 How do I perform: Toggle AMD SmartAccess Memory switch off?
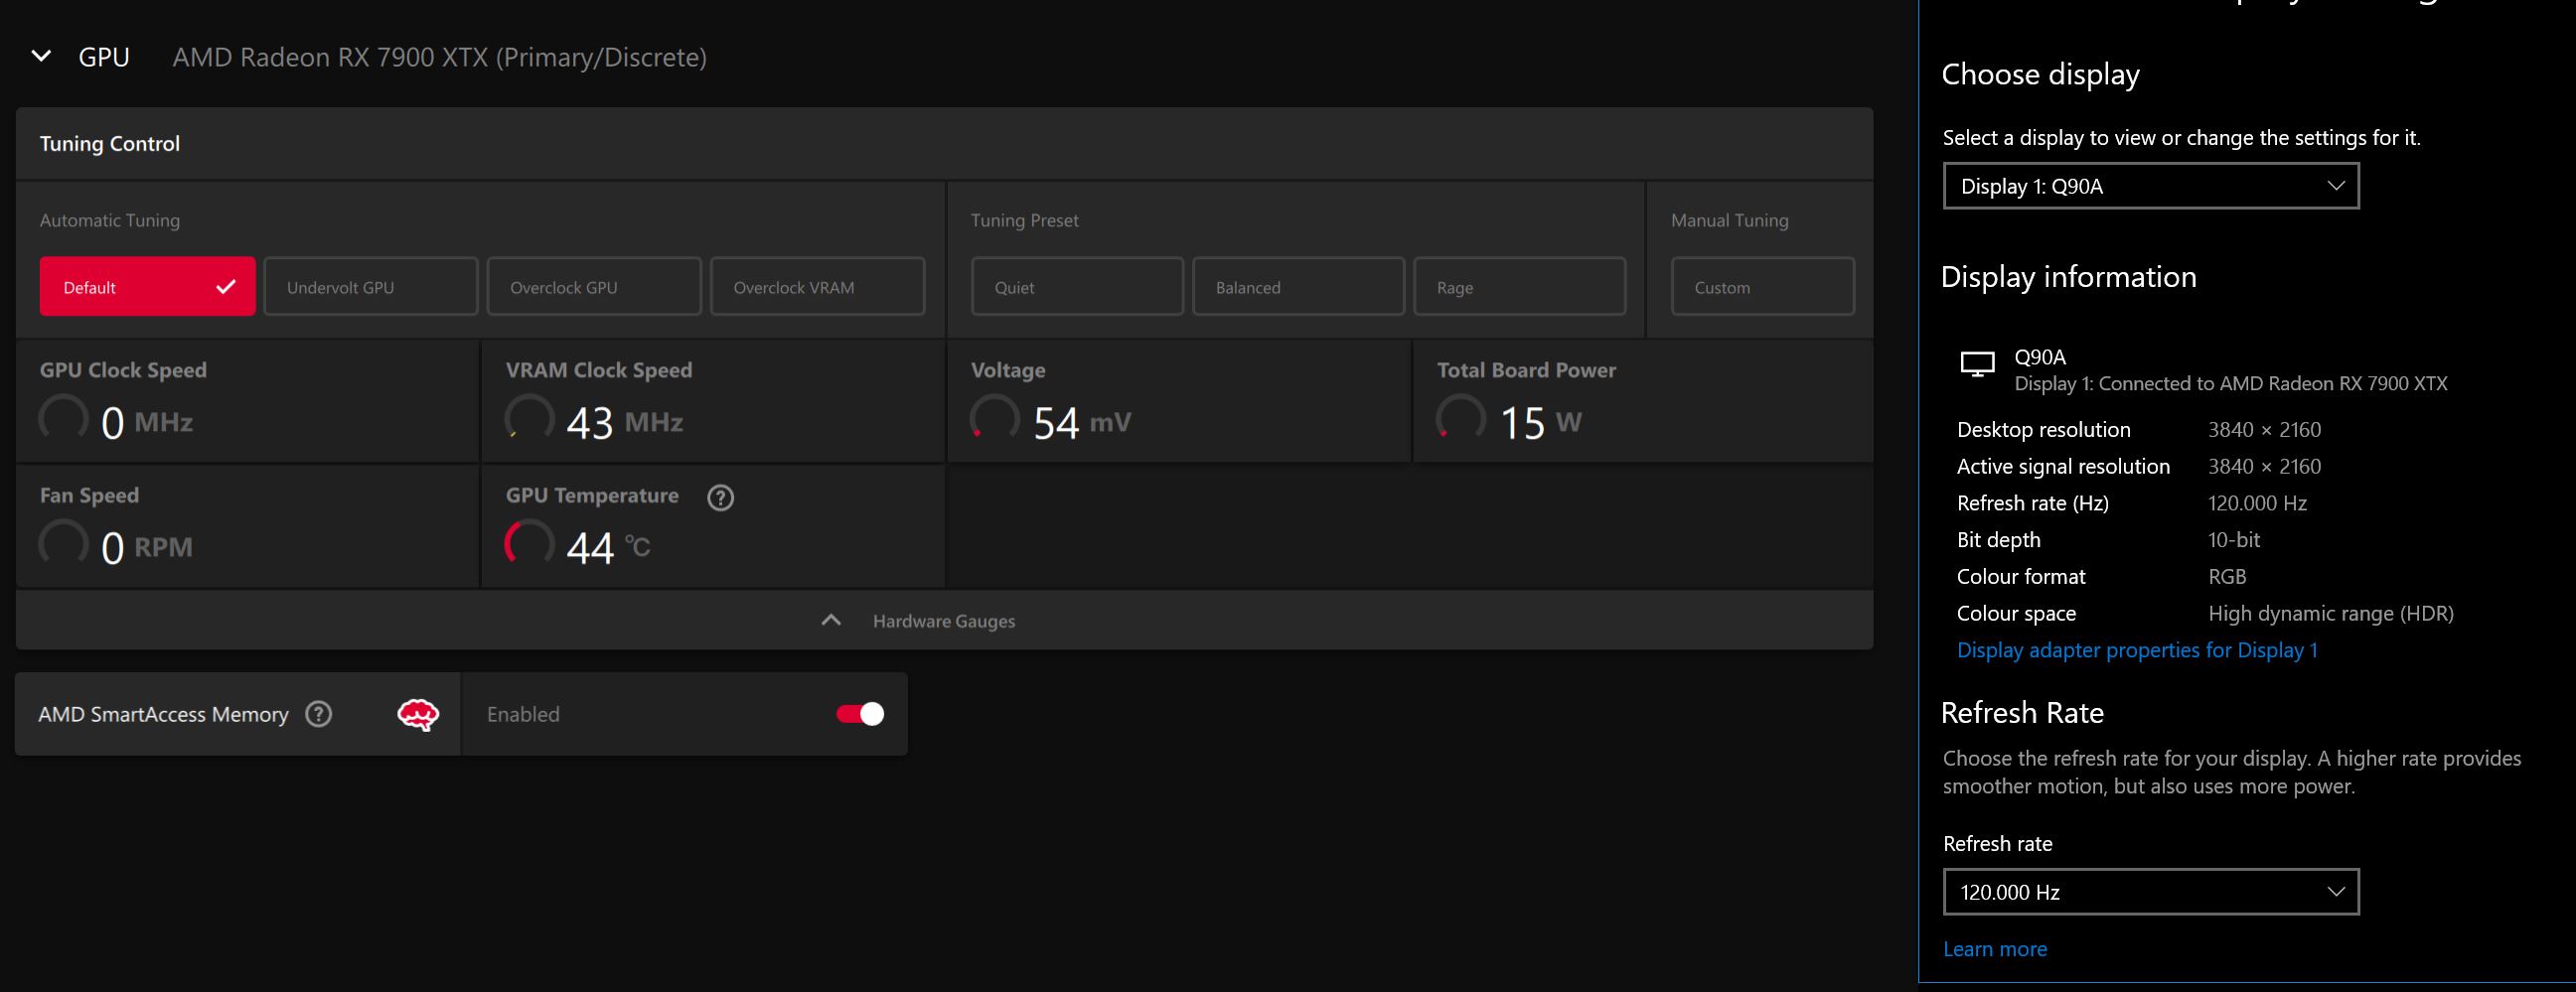[x=860, y=714]
